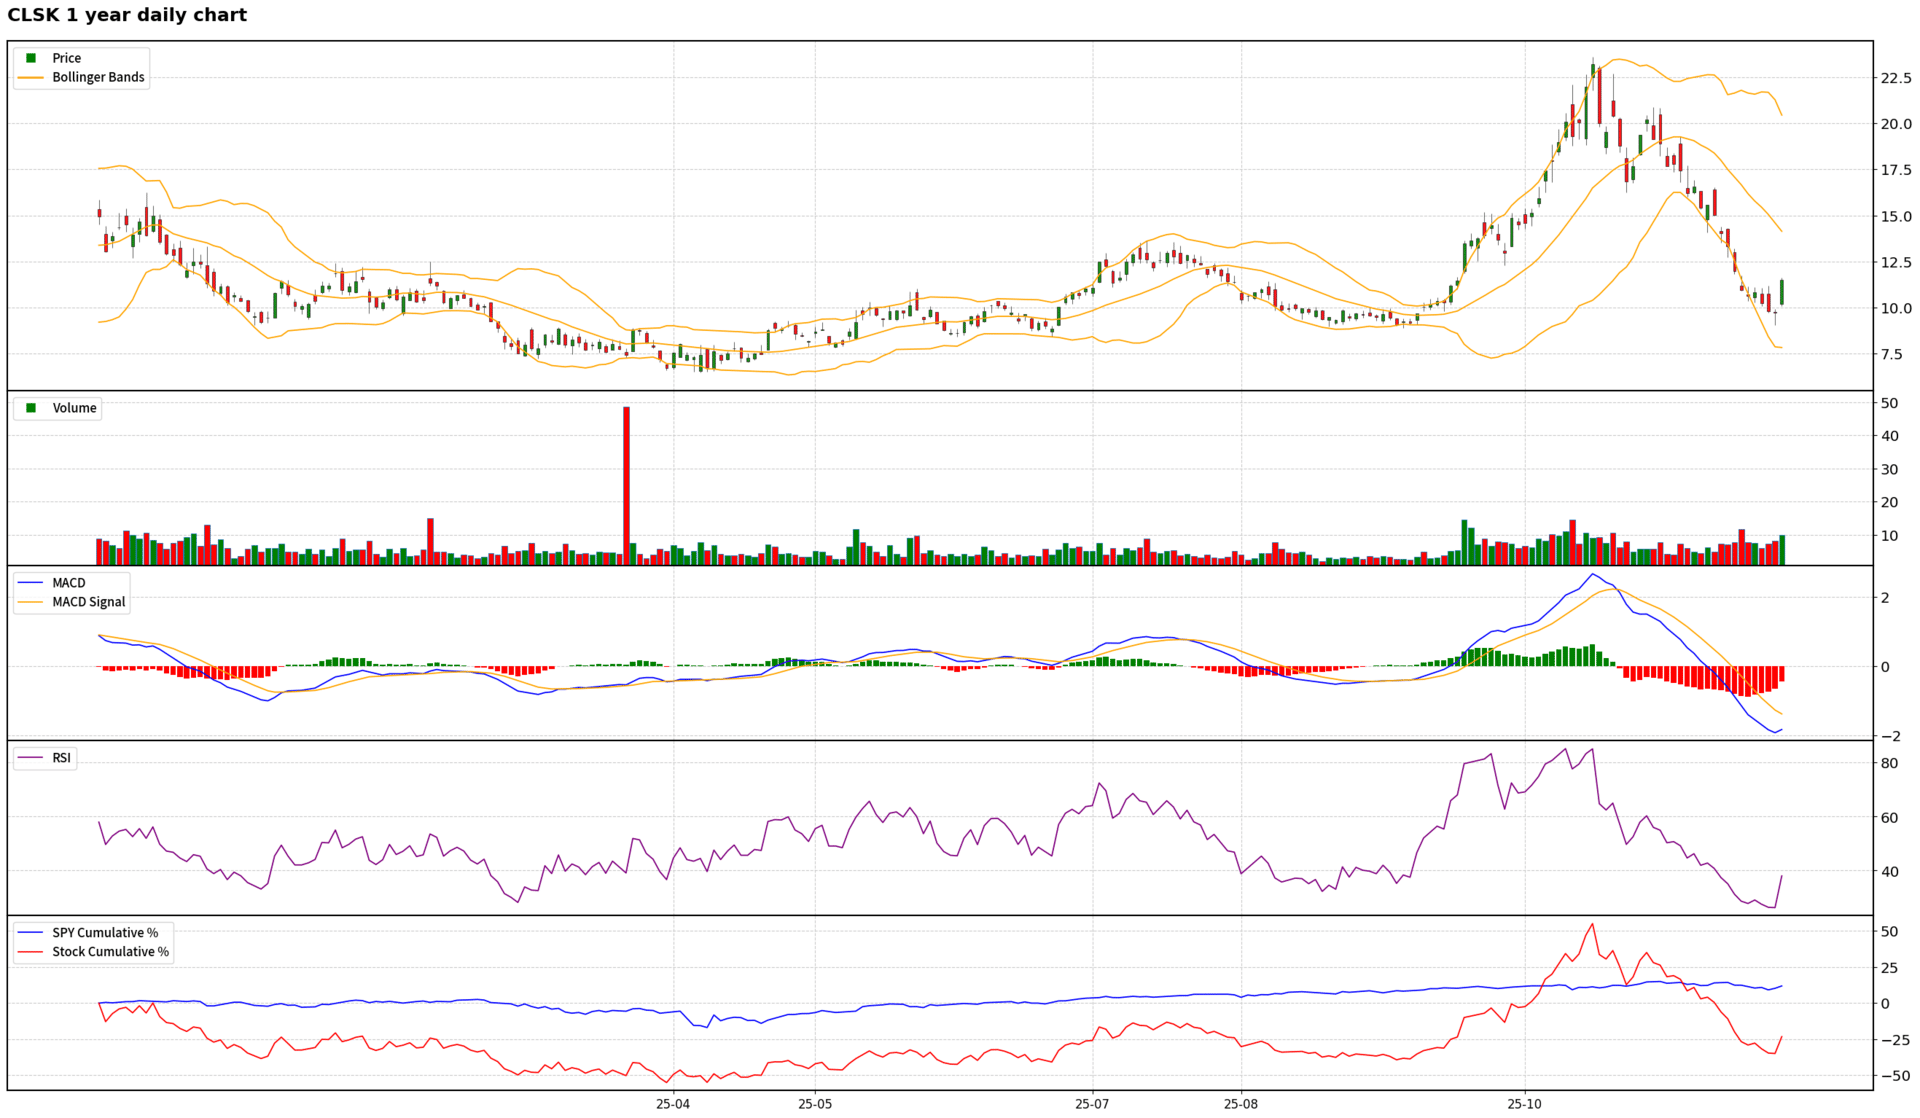Viewport: 1920px width, 1118px height.
Task: Click the 25-07 x-axis date label
Action: (x=1092, y=1104)
